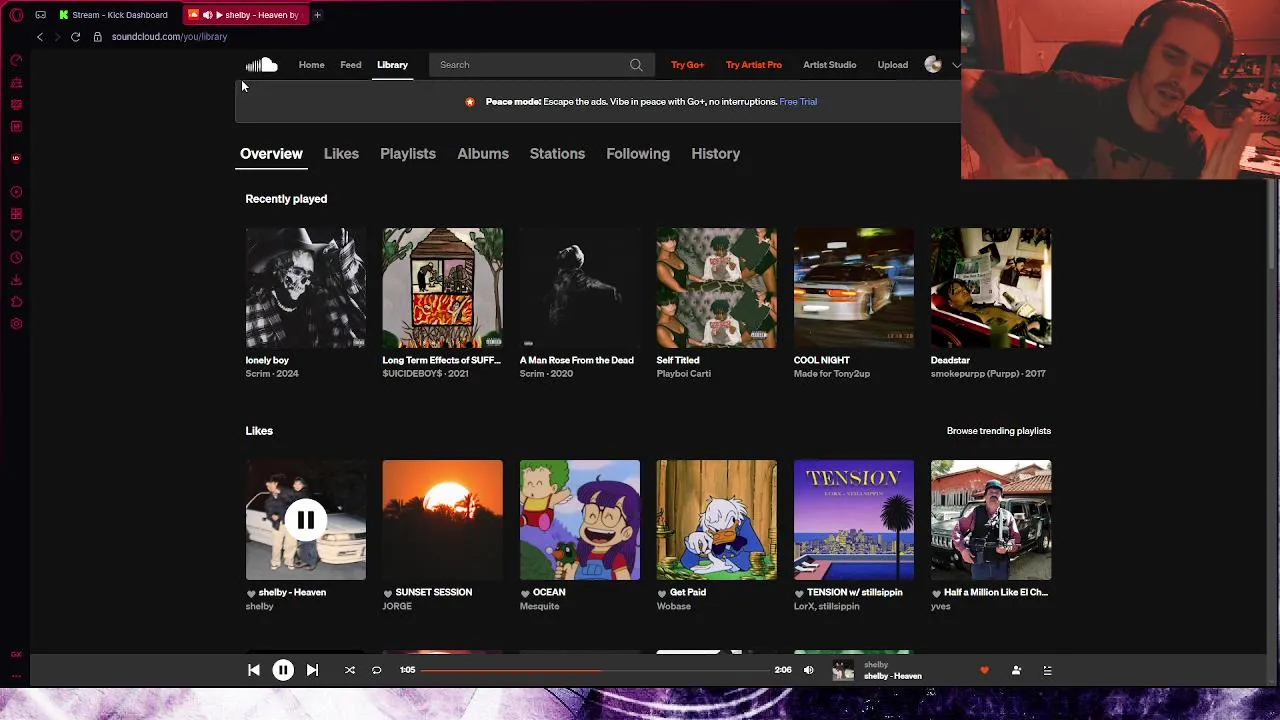
Task: Open GX Cleaner icon in Opera sidebar
Action: (x=16, y=82)
